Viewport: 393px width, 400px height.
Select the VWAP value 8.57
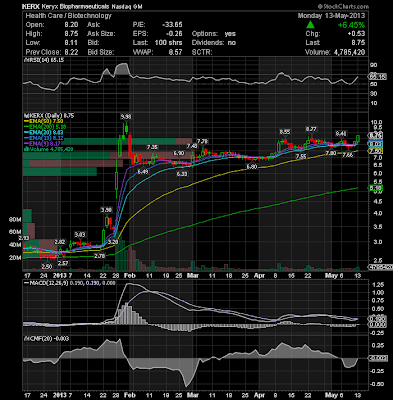175,52
